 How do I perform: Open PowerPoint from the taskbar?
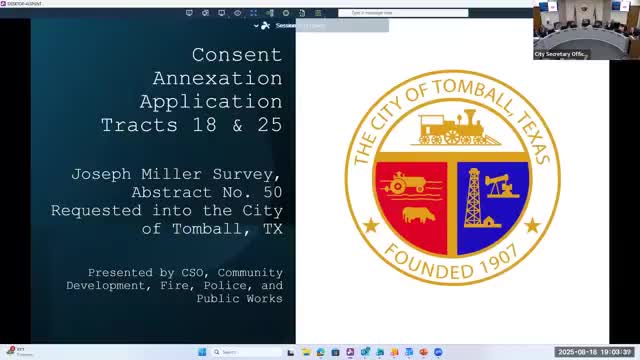pyautogui.click(x=424, y=352)
